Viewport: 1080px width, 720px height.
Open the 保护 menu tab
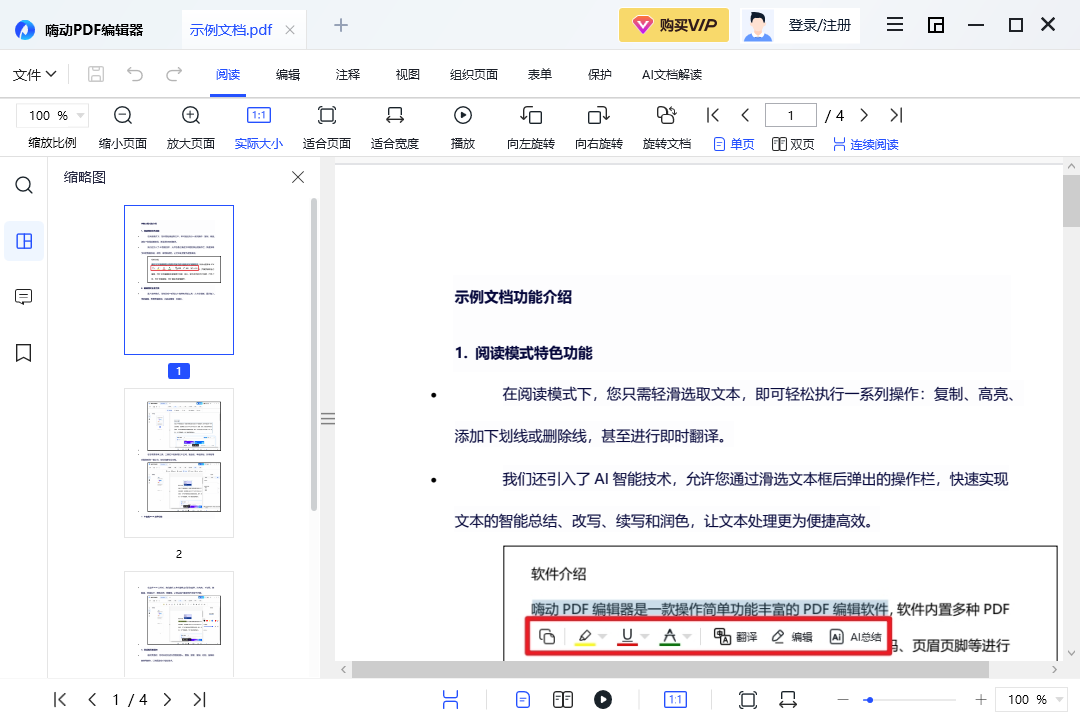click(x=599, y=73)
